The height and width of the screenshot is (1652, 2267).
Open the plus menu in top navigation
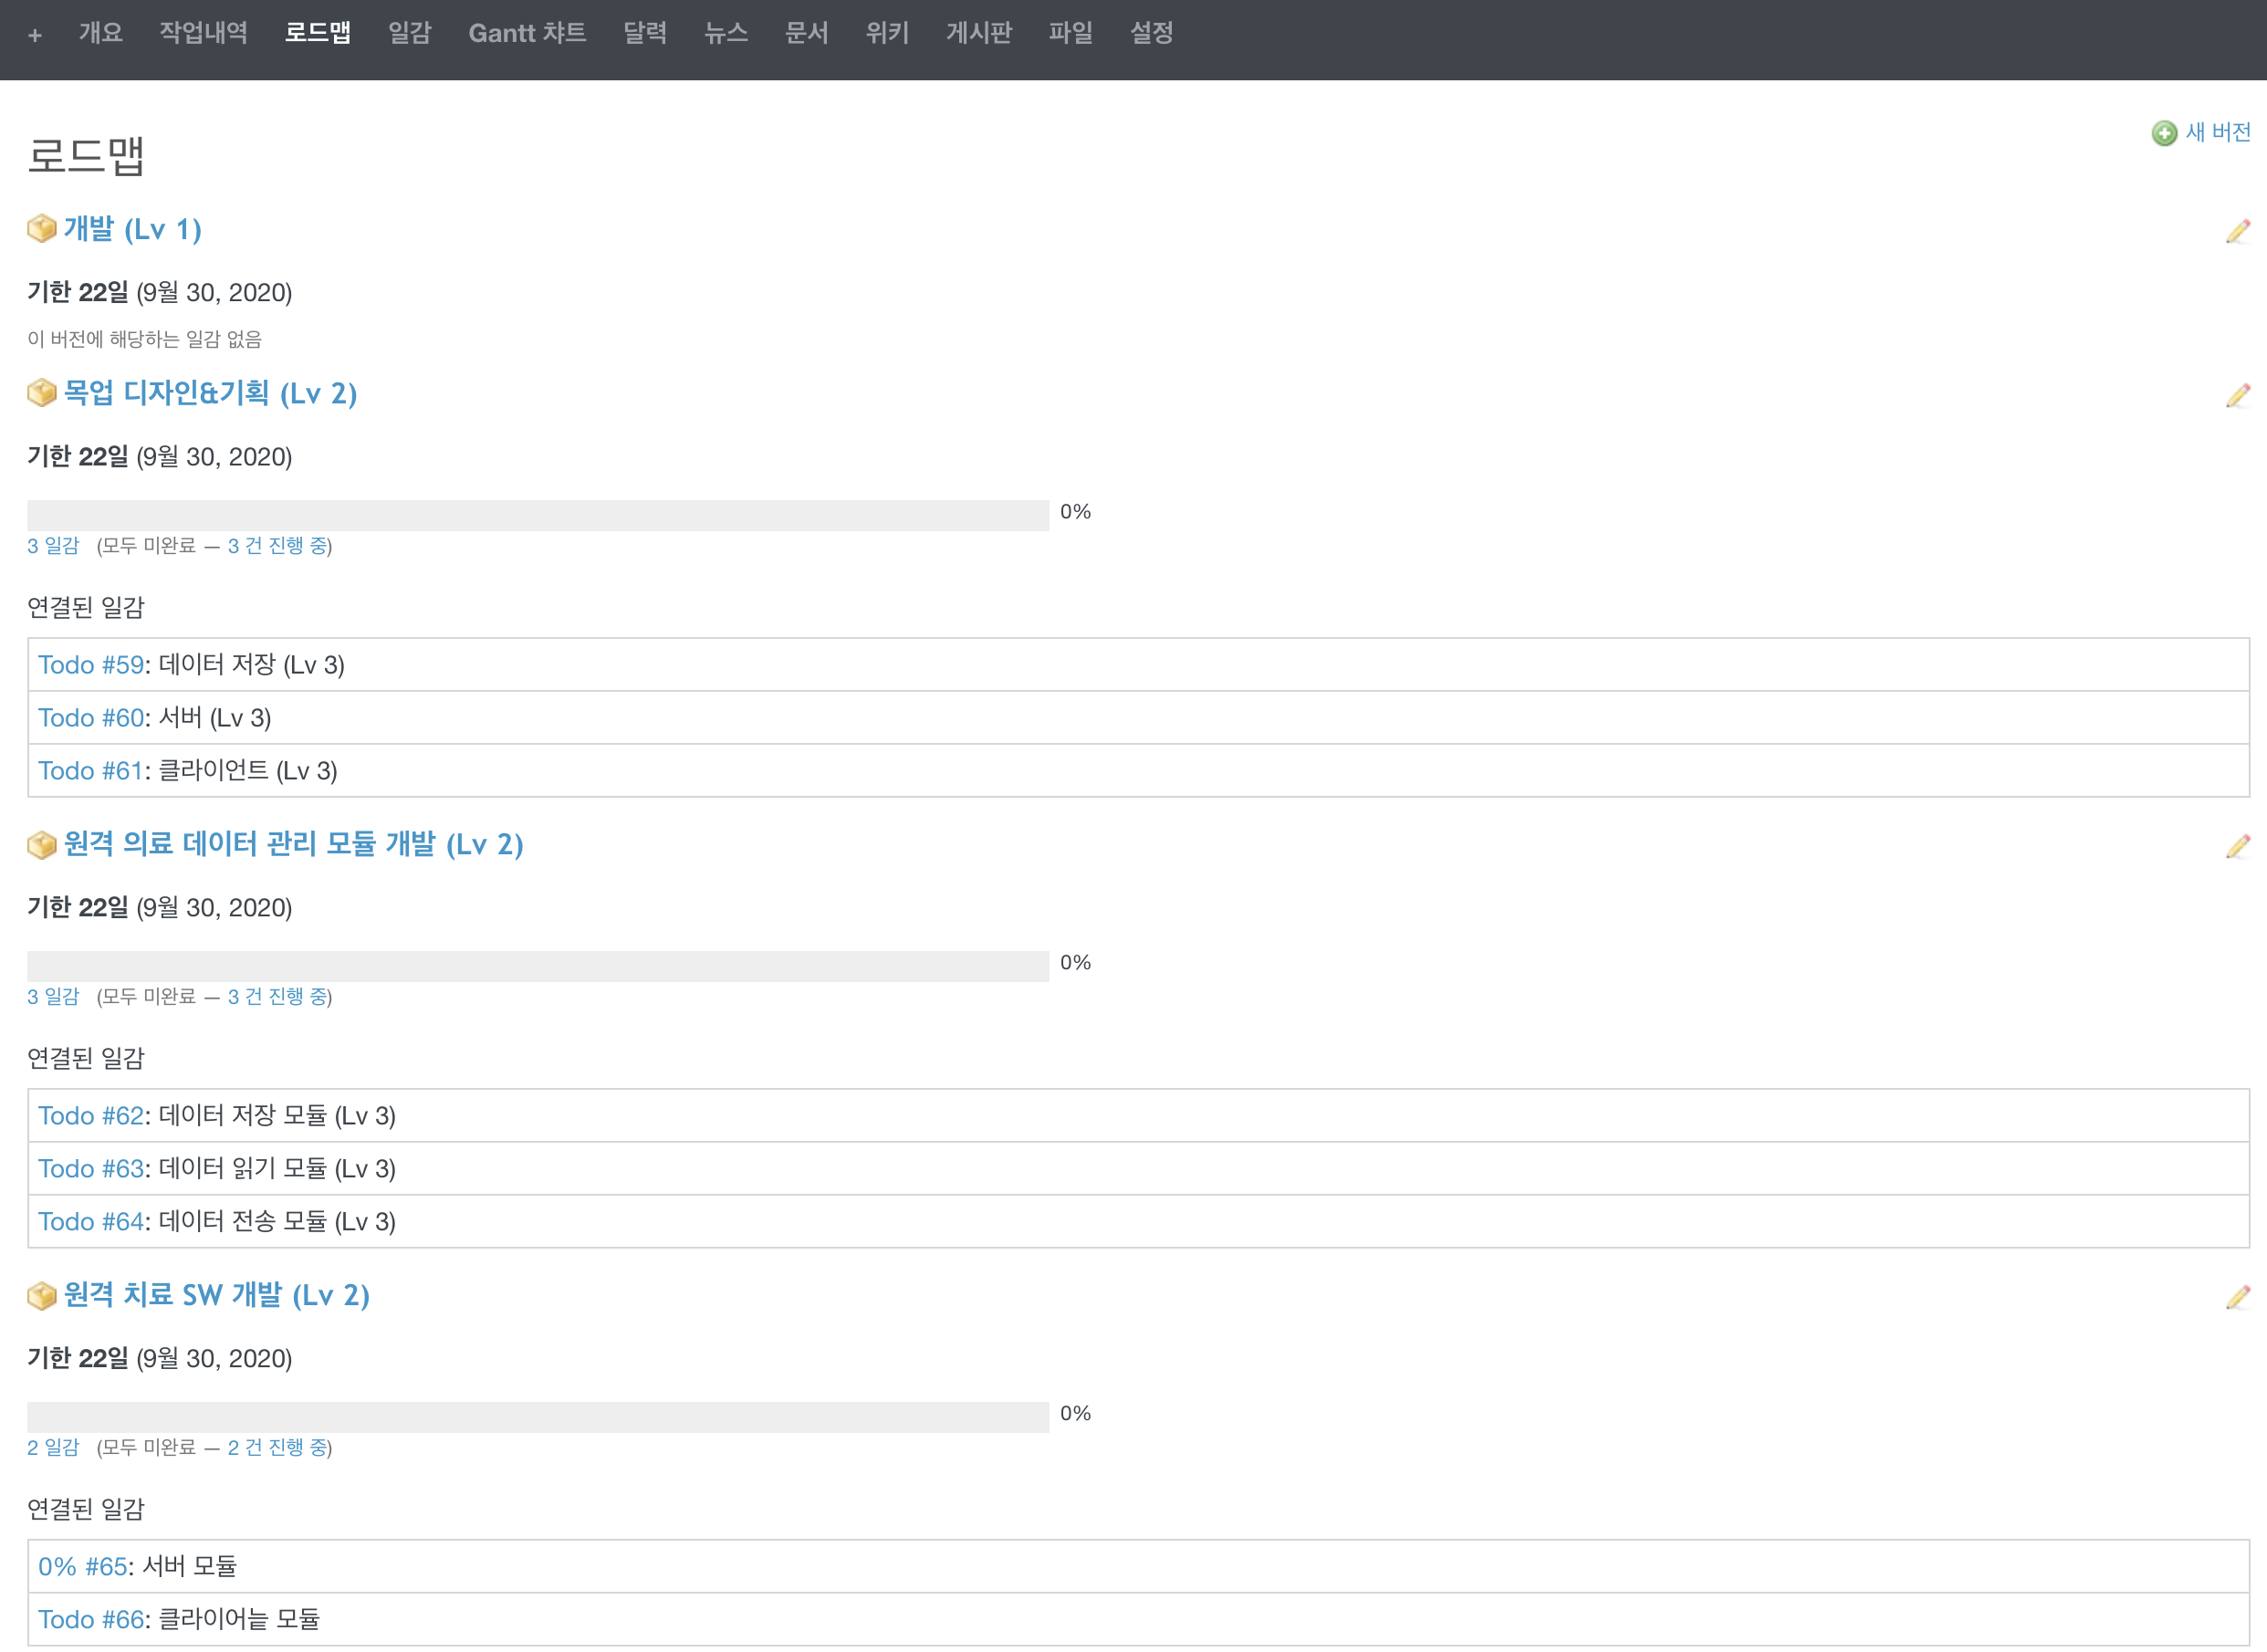tap(35, 35)
